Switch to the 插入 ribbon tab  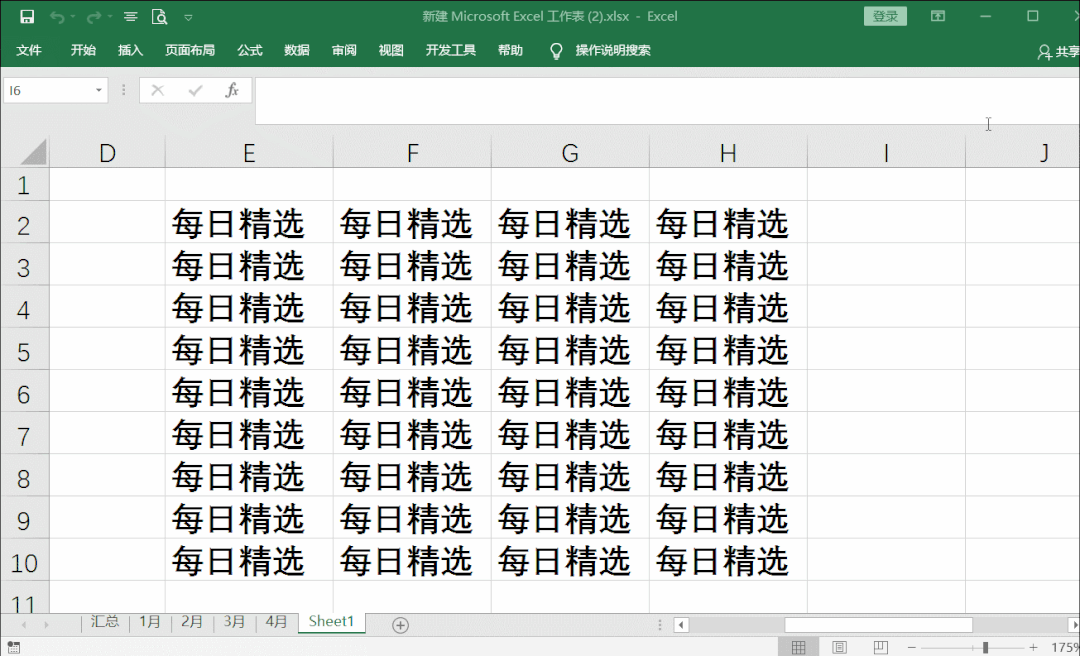coord(130,50)
